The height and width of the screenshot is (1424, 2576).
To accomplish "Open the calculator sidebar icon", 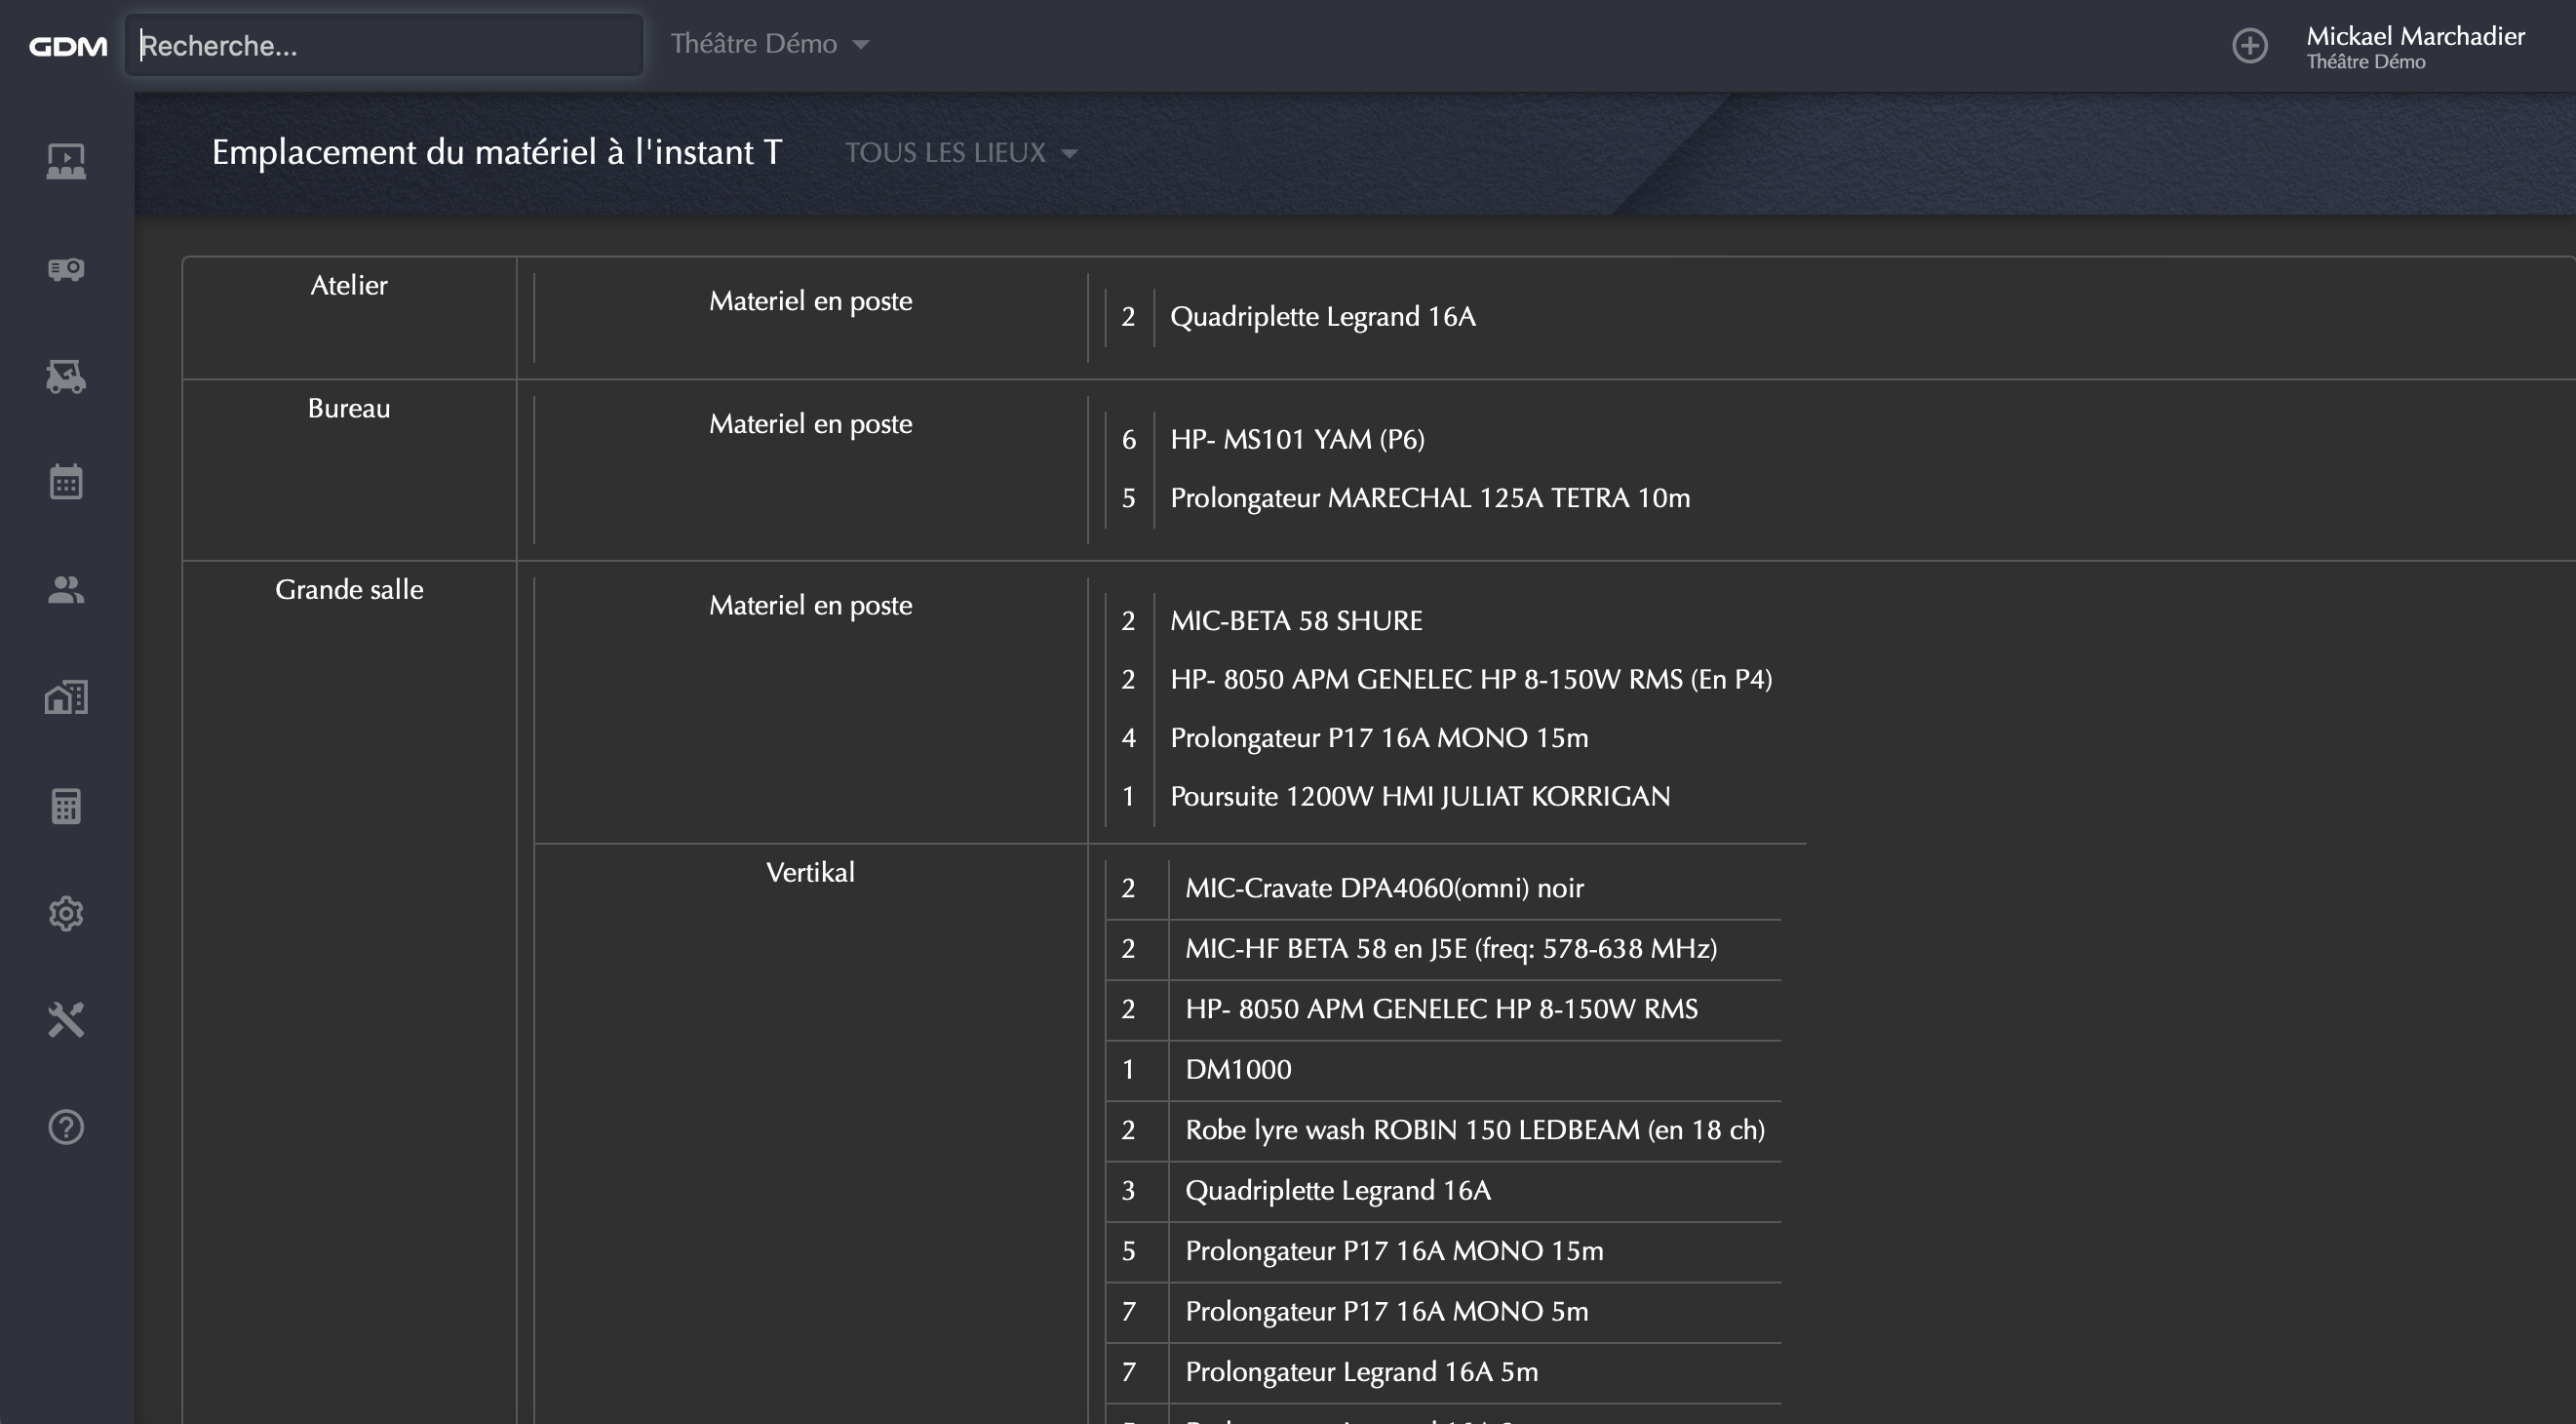I will pos(66,806).
